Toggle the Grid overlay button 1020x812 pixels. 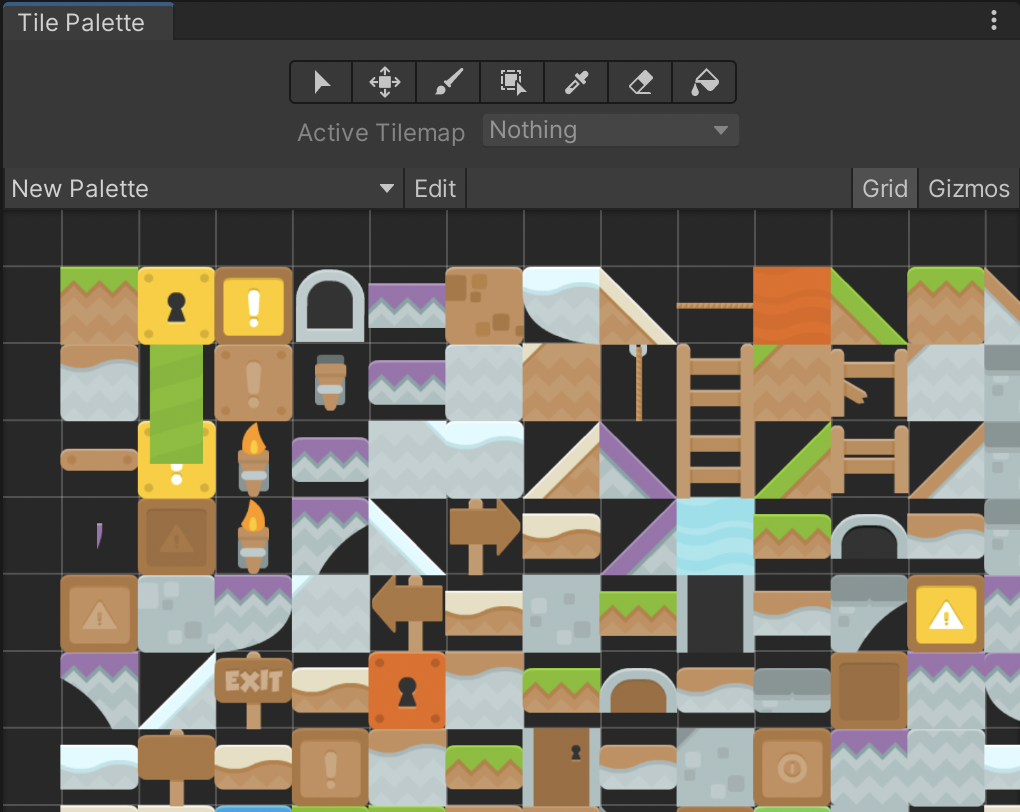coord(885,189)
